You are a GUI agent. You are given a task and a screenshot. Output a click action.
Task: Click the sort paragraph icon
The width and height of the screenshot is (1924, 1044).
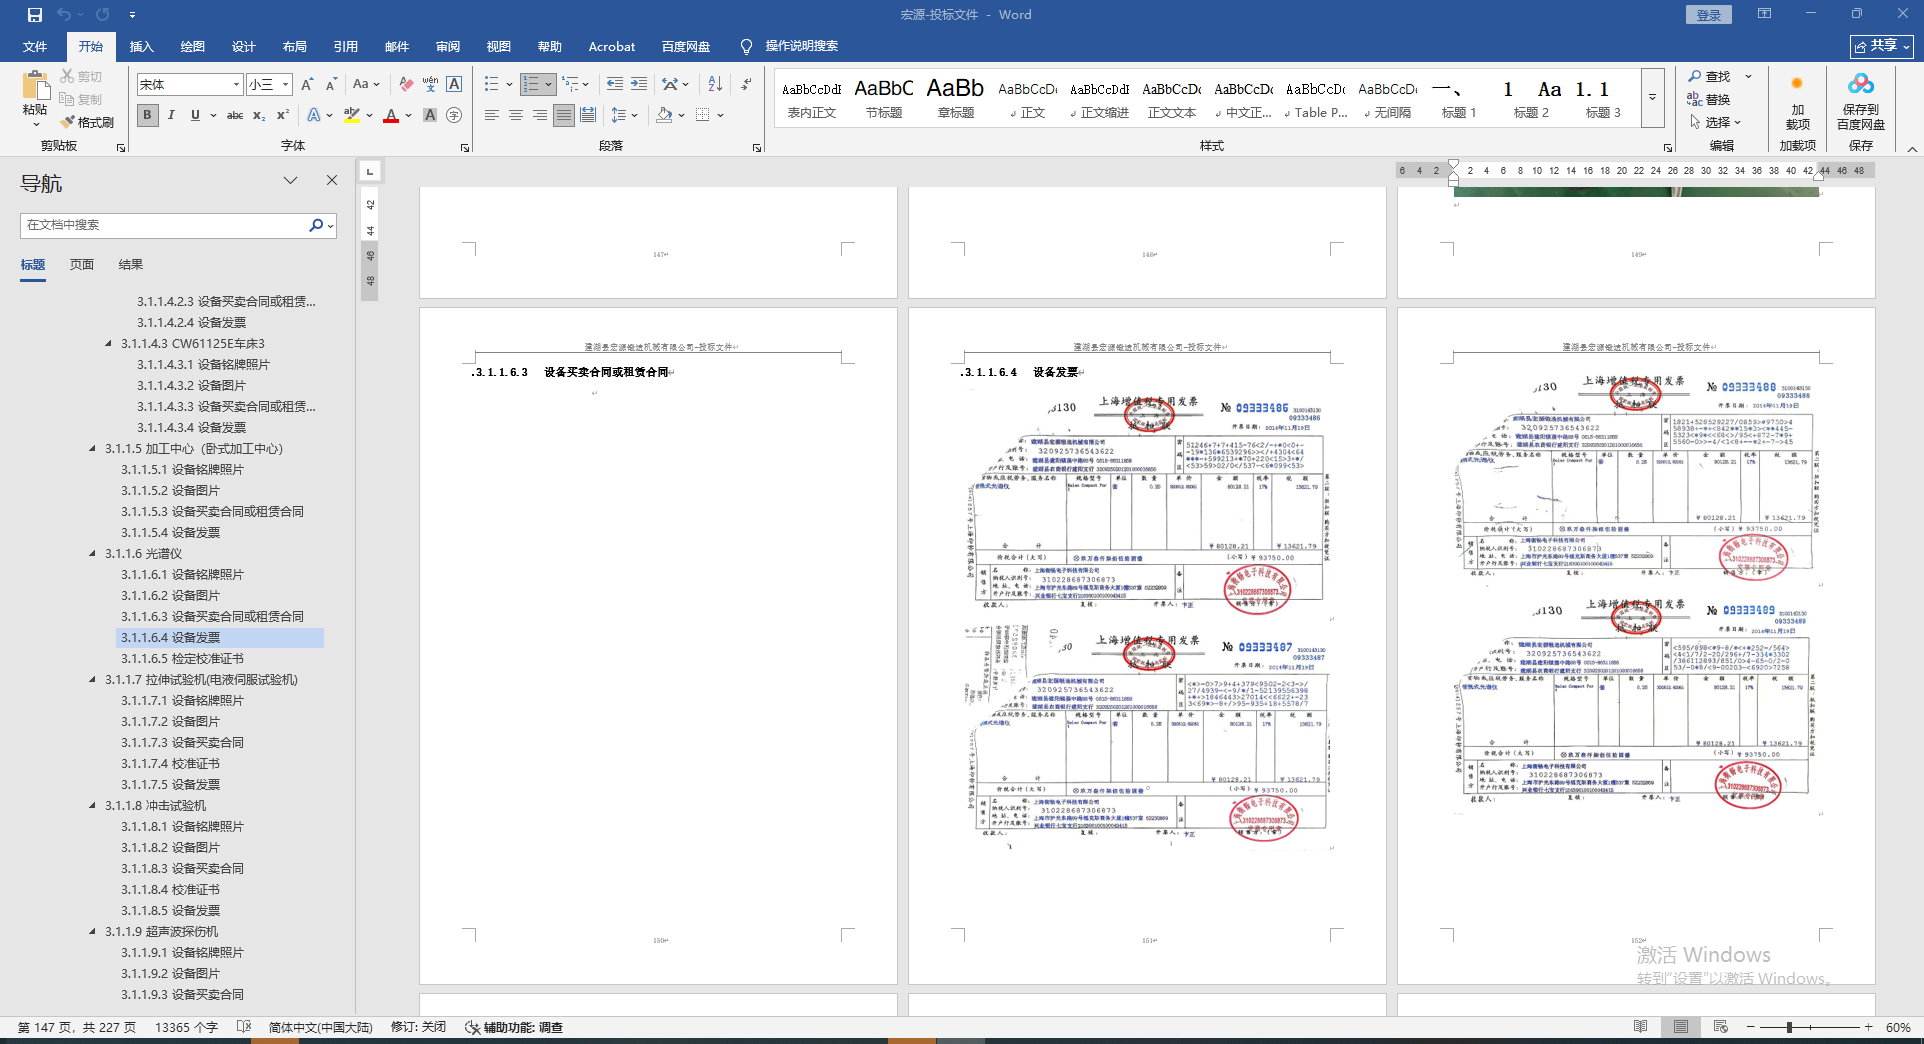click(x=715, y=84)
